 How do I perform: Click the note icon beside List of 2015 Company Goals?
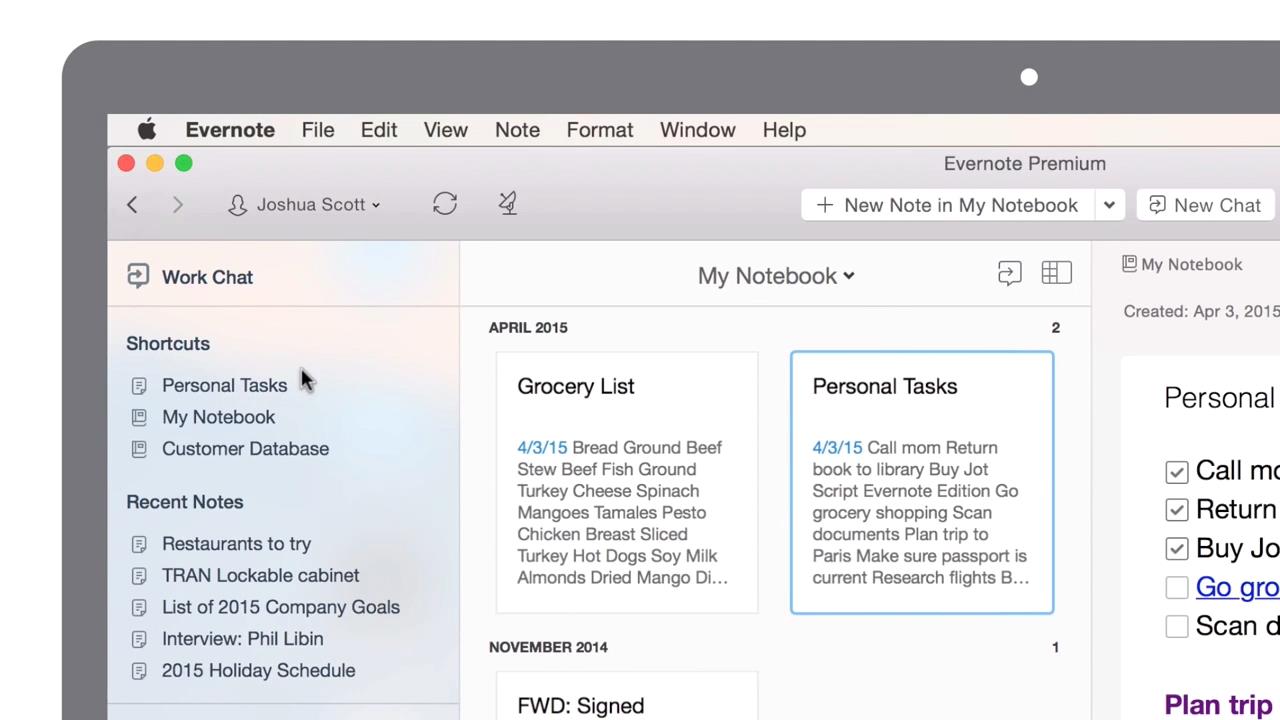139,607
